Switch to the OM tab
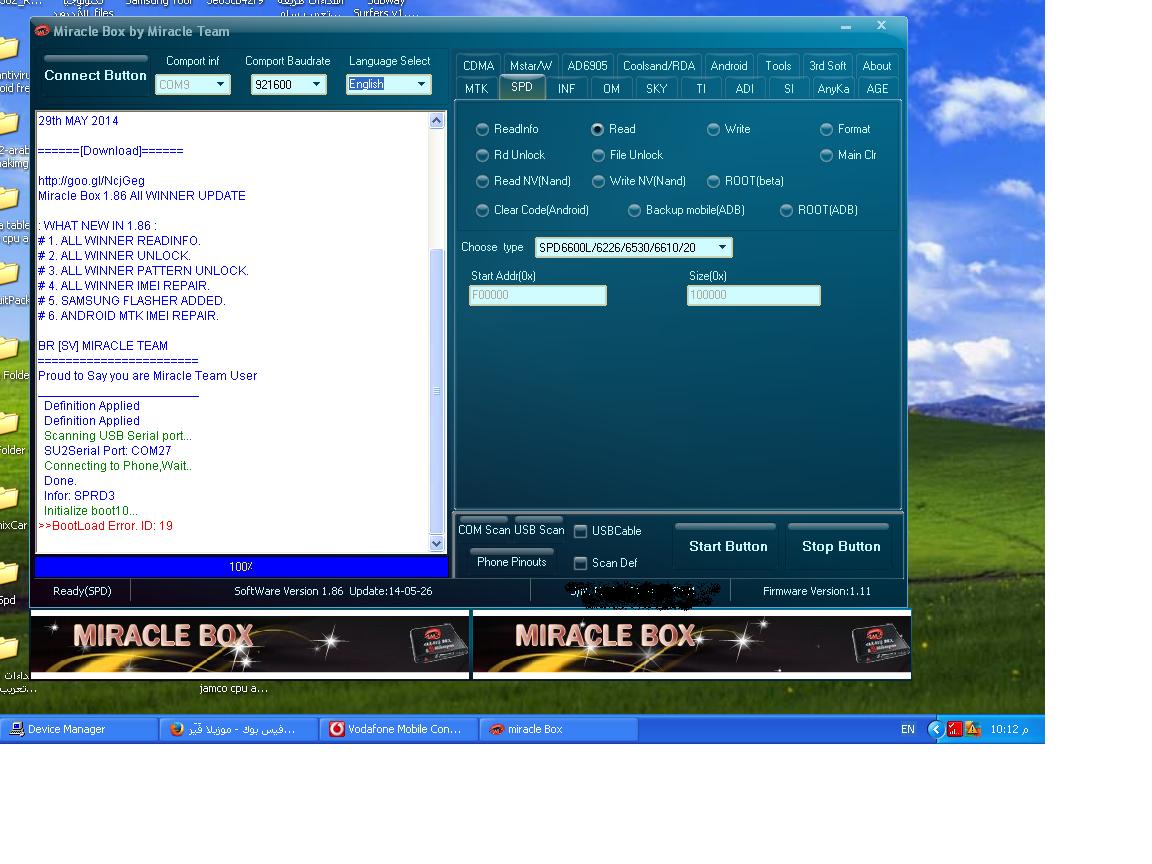Image resolution: width=1152 pixels, height=864 pixels. point(611,88)
